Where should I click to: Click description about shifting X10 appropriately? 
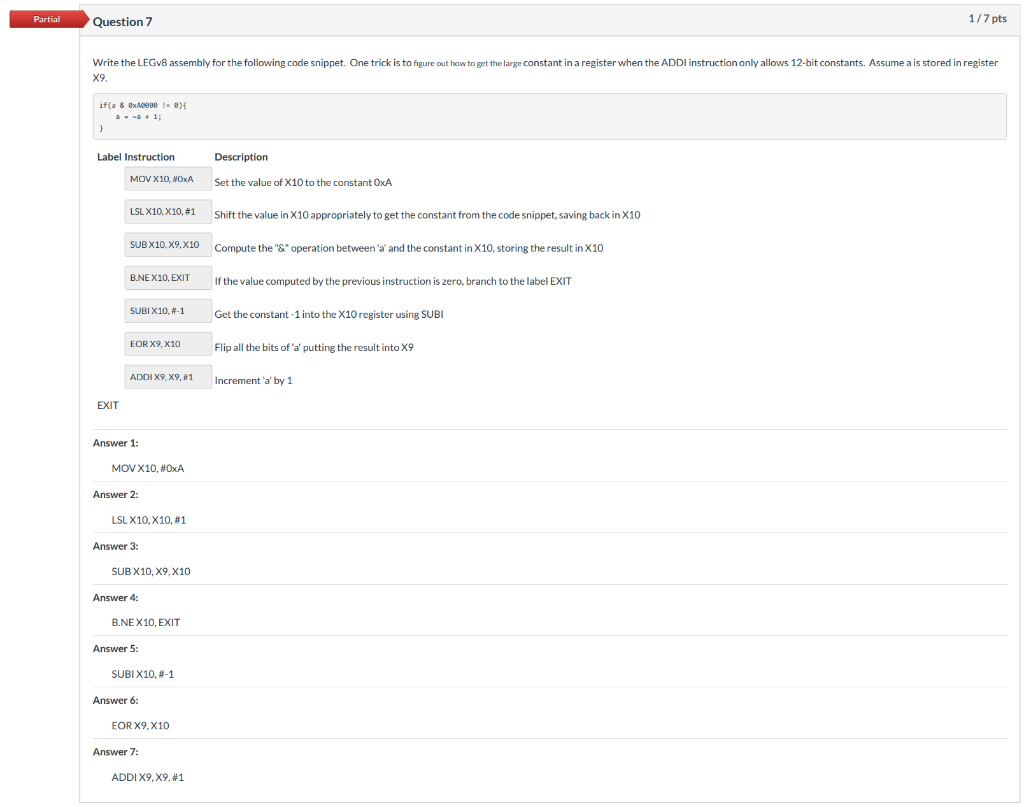(x=427, y=215)
